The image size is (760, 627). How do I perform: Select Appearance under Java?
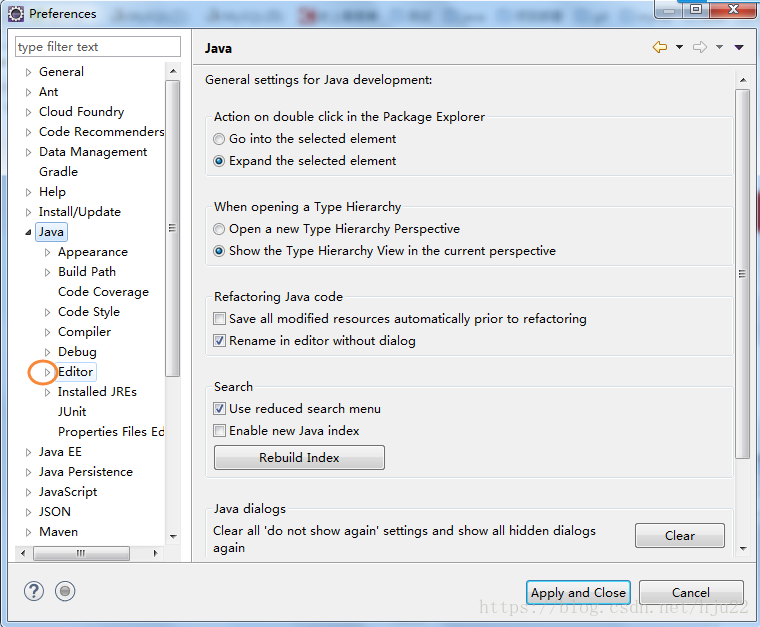[x=93, y=252]
